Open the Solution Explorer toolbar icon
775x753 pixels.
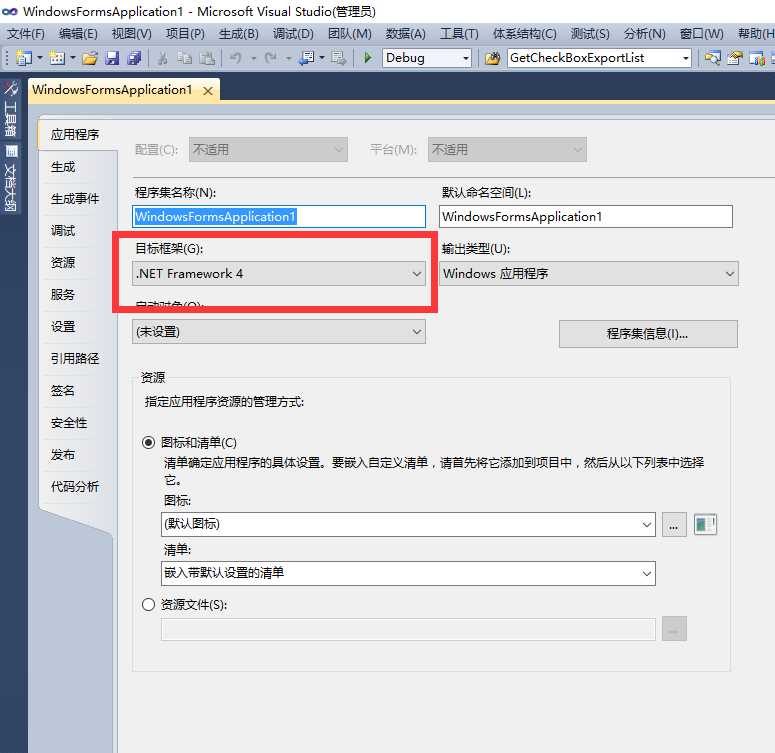point(712,58)
